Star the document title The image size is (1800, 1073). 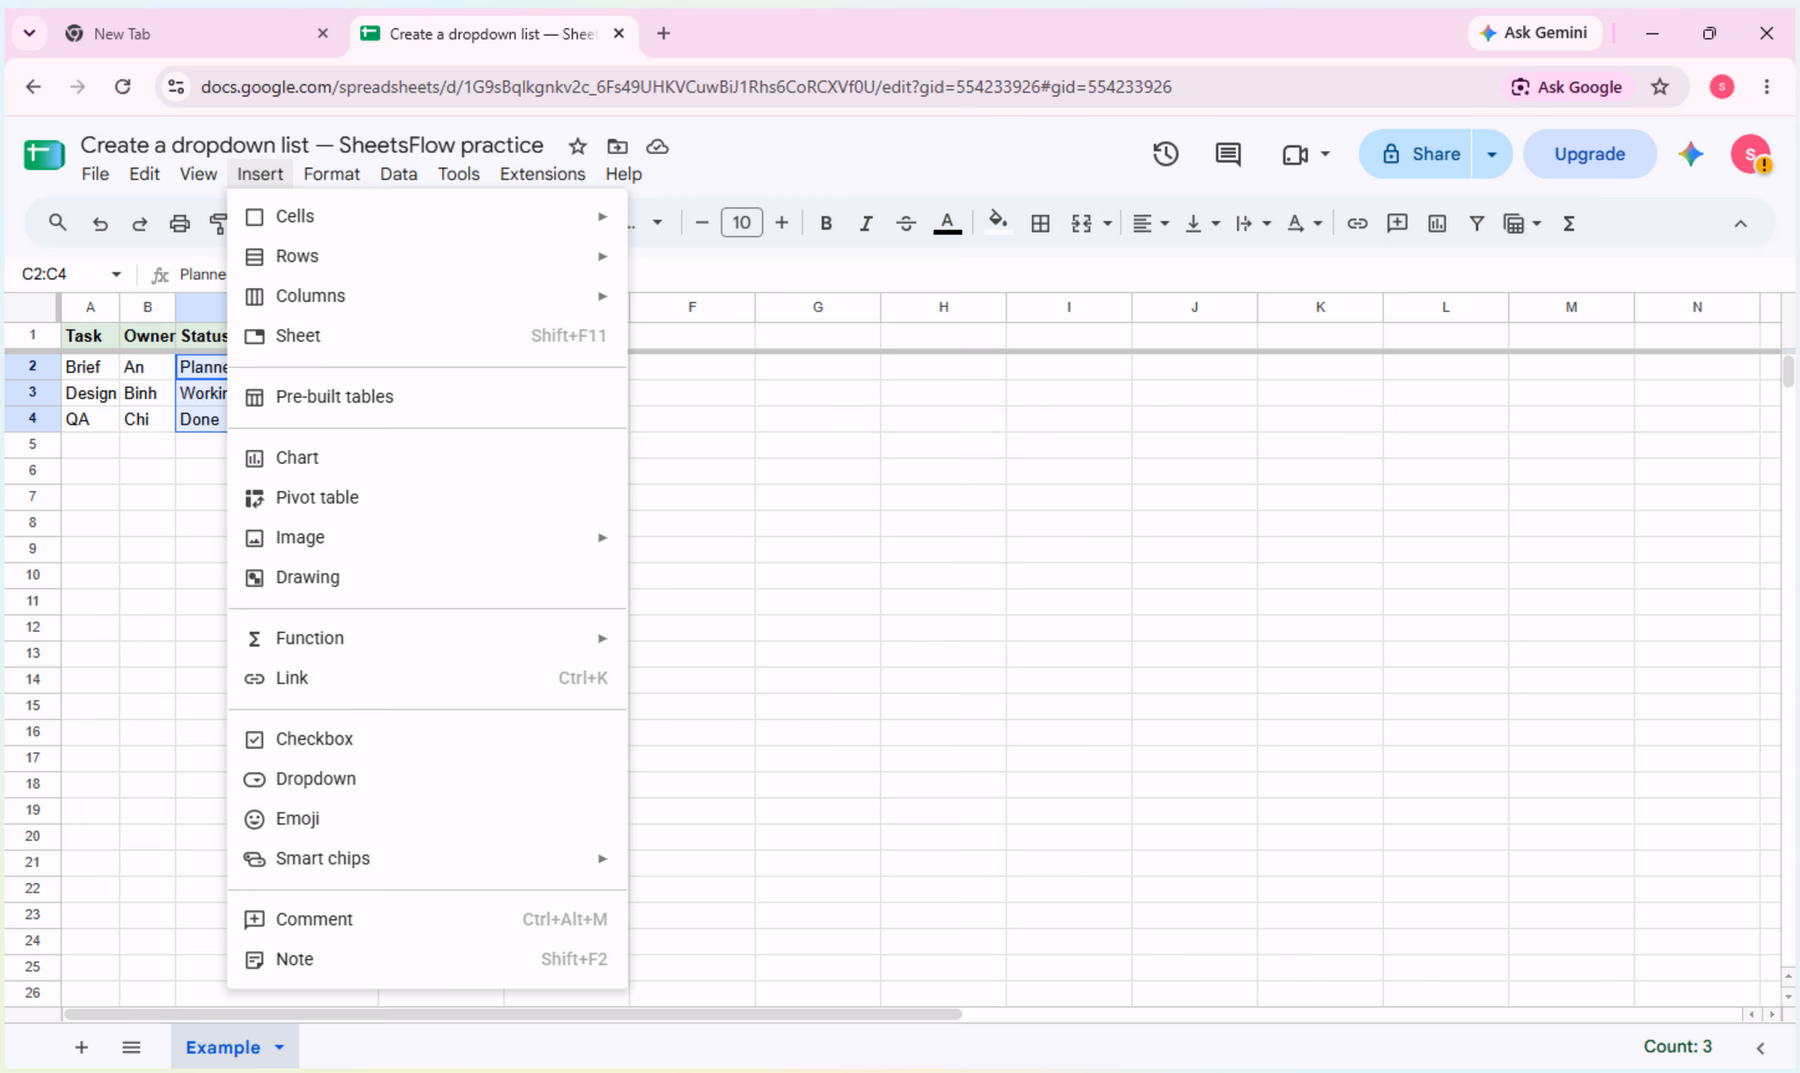(578, 146)
